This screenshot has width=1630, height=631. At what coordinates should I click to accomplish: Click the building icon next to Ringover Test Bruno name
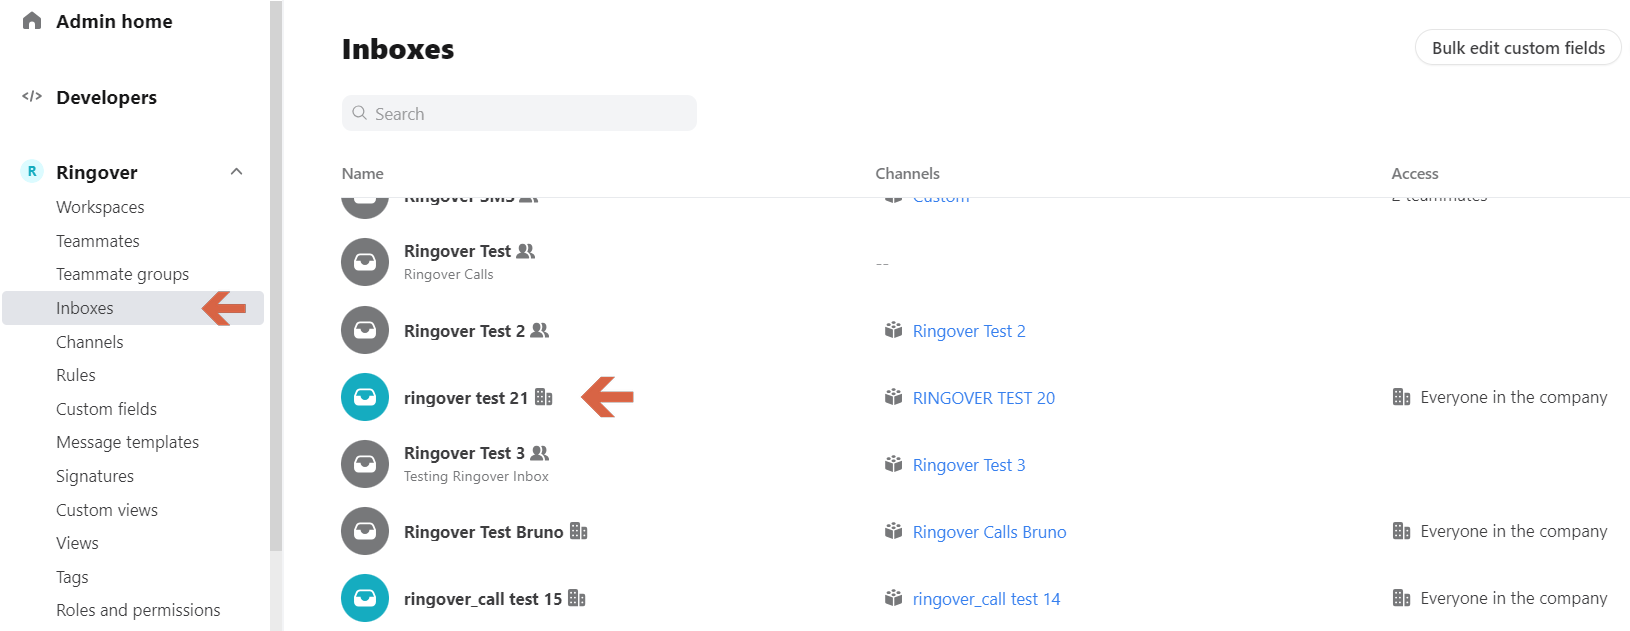point(579,531)
